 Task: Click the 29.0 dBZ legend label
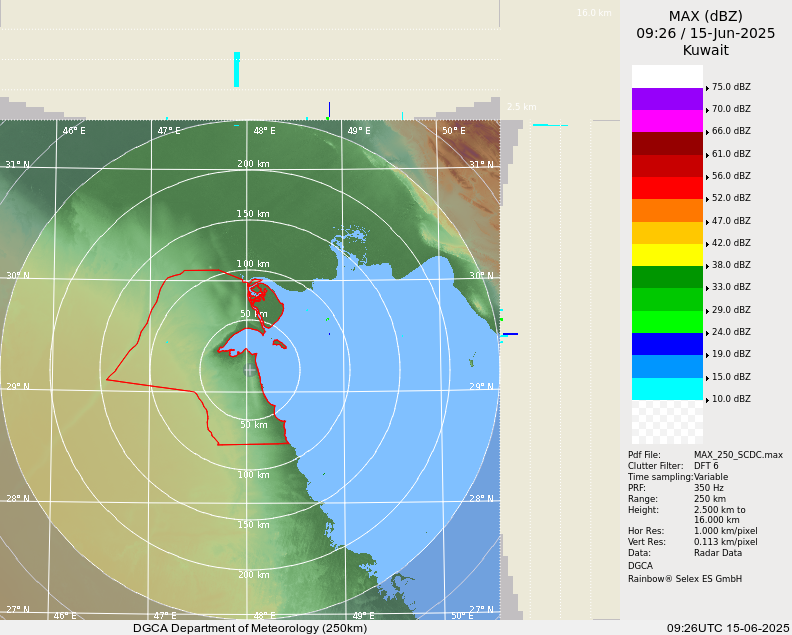[731, 310]
